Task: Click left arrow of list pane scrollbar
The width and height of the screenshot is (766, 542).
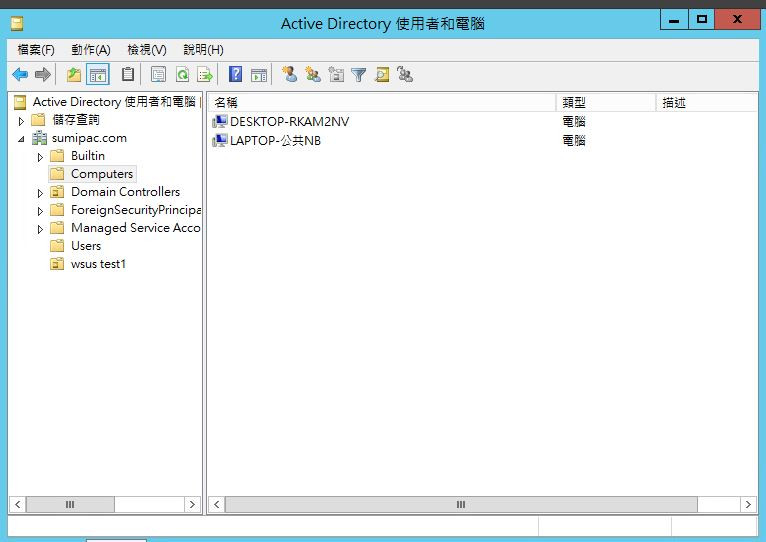Action: [216, 504]
